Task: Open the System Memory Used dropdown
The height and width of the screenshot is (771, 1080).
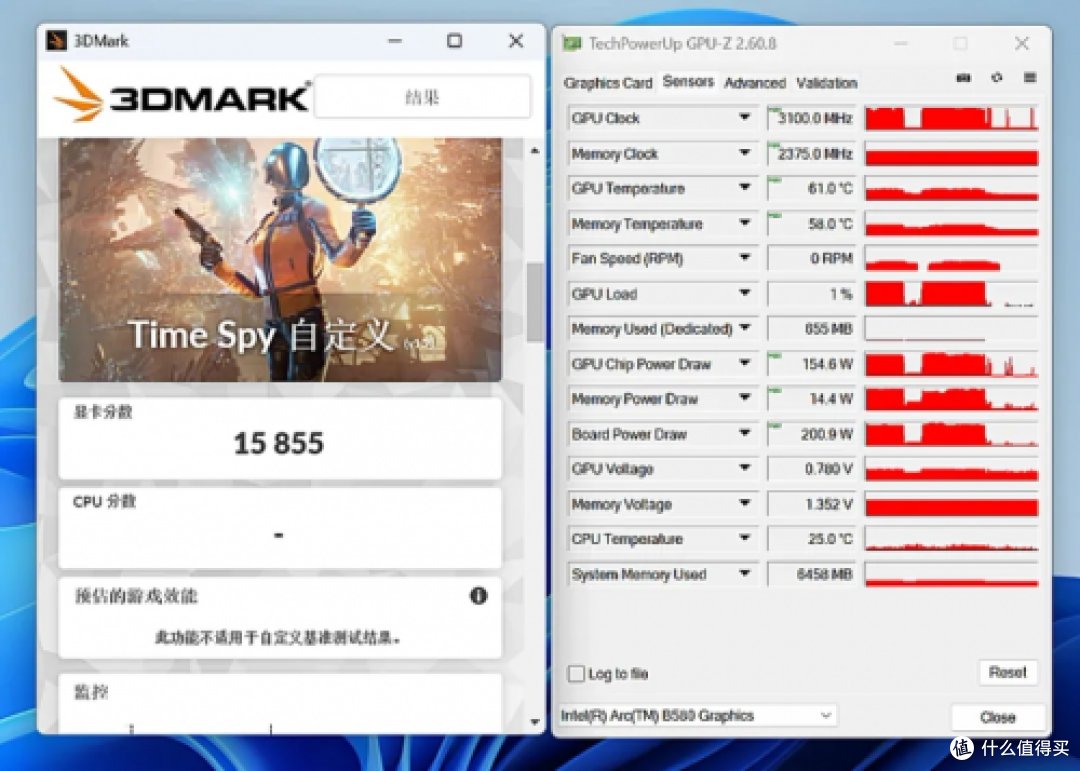Action: click(745, 573)
